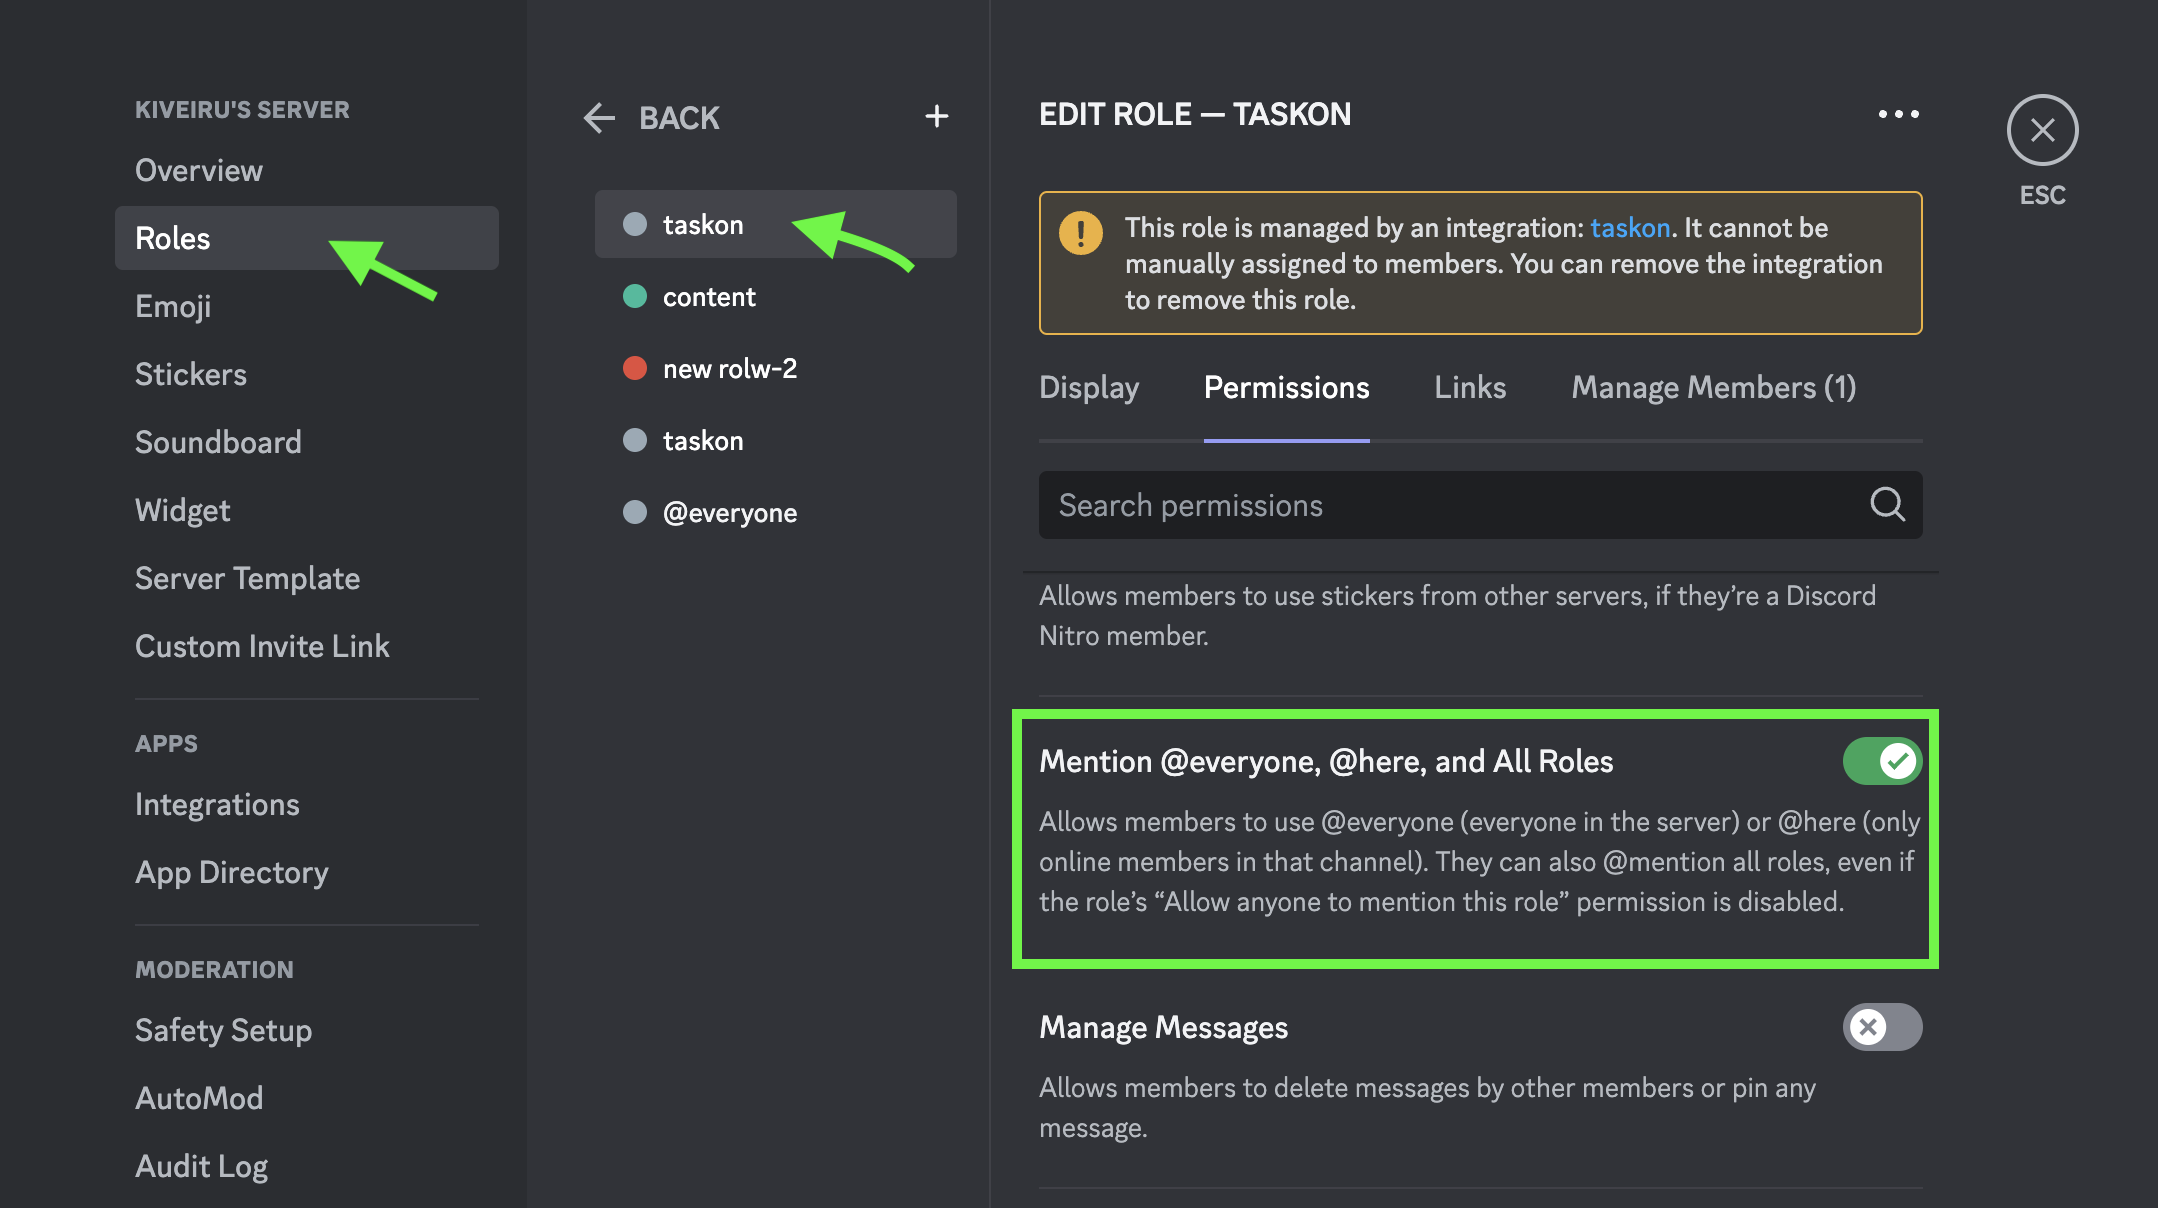
Task: Open the three-dots role options menu
Action: pos(1898,114)
